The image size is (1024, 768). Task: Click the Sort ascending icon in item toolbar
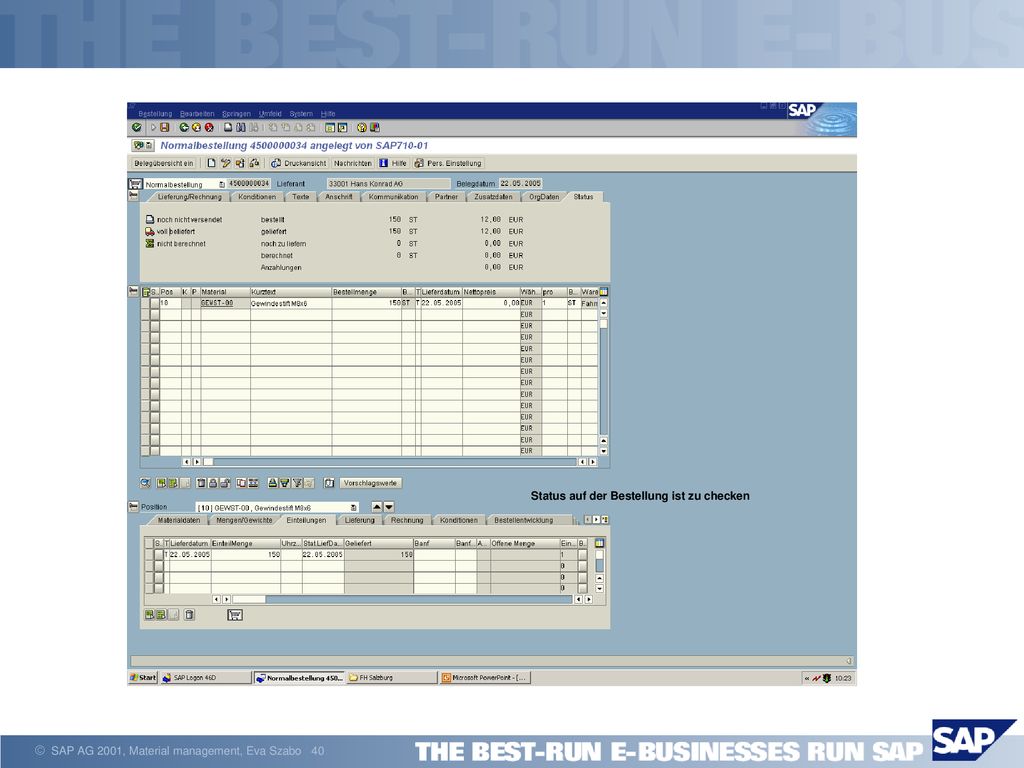point(273,483)
